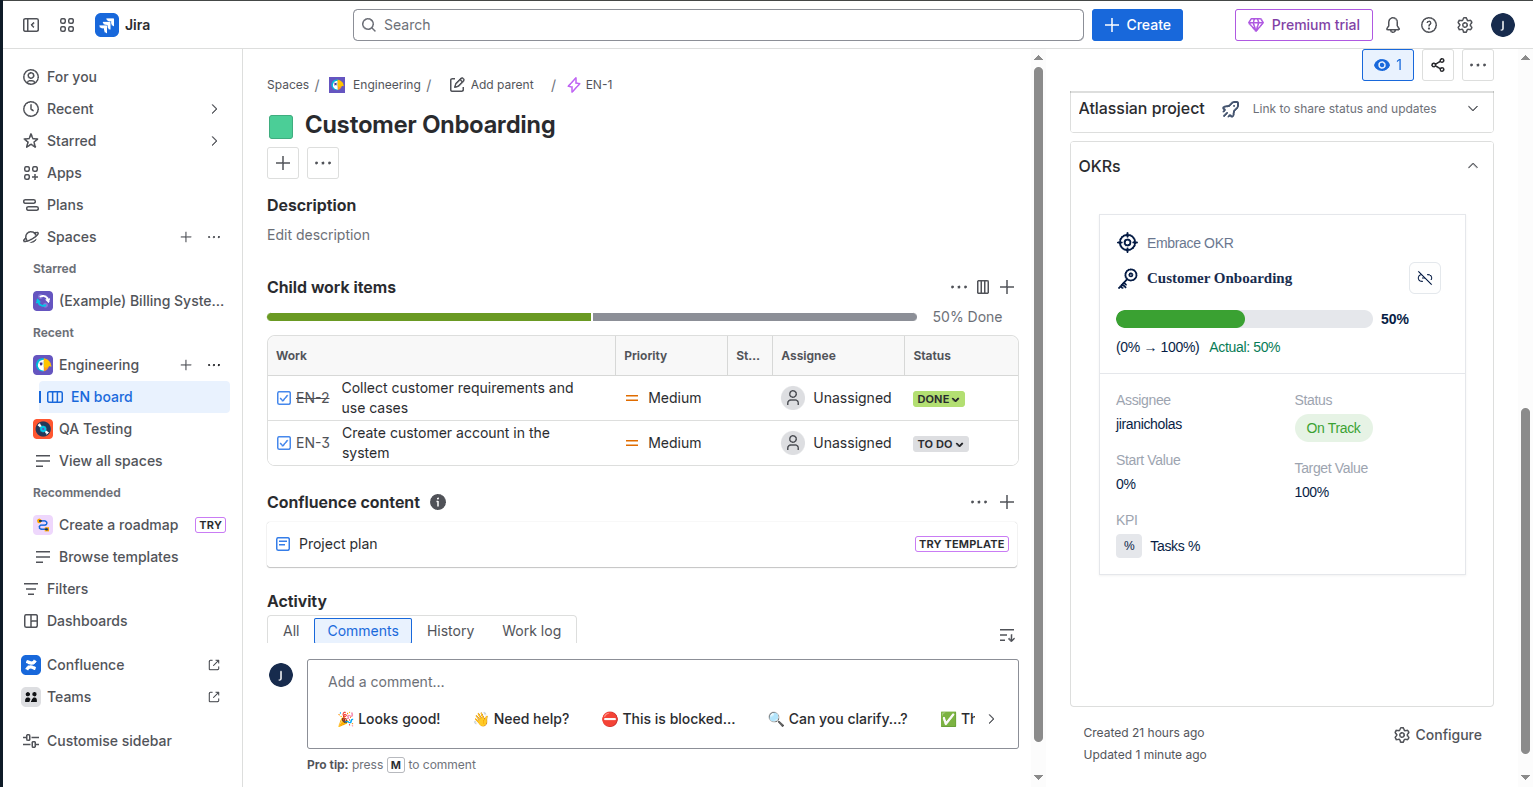The width and height of the screenshot is (1533, 787).
Task: Open EN board in the sidebar
Action: [134, 397]
